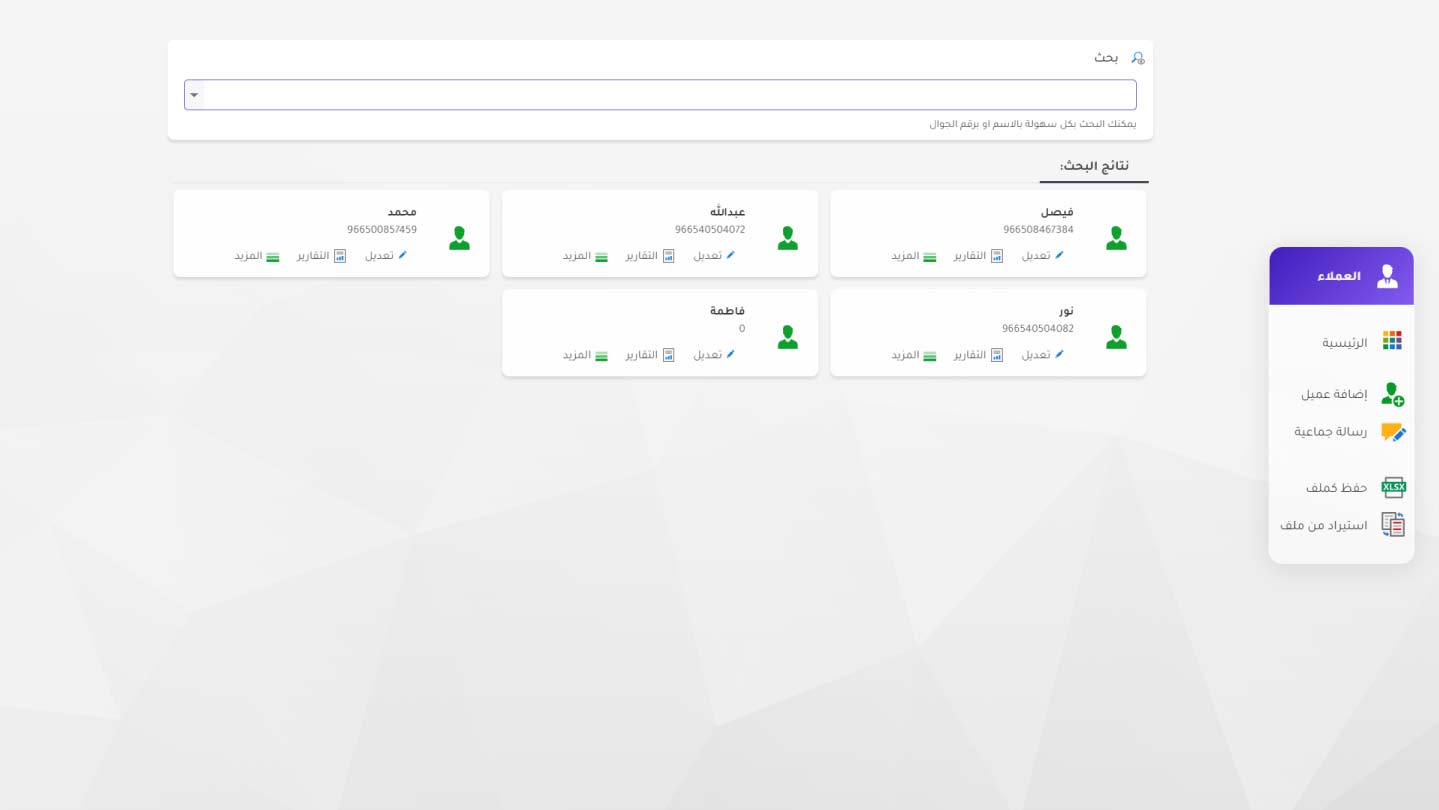
Task: Click the المزيد list icon on نور's card
Action: pyautogui.click(x=931, y=354)
